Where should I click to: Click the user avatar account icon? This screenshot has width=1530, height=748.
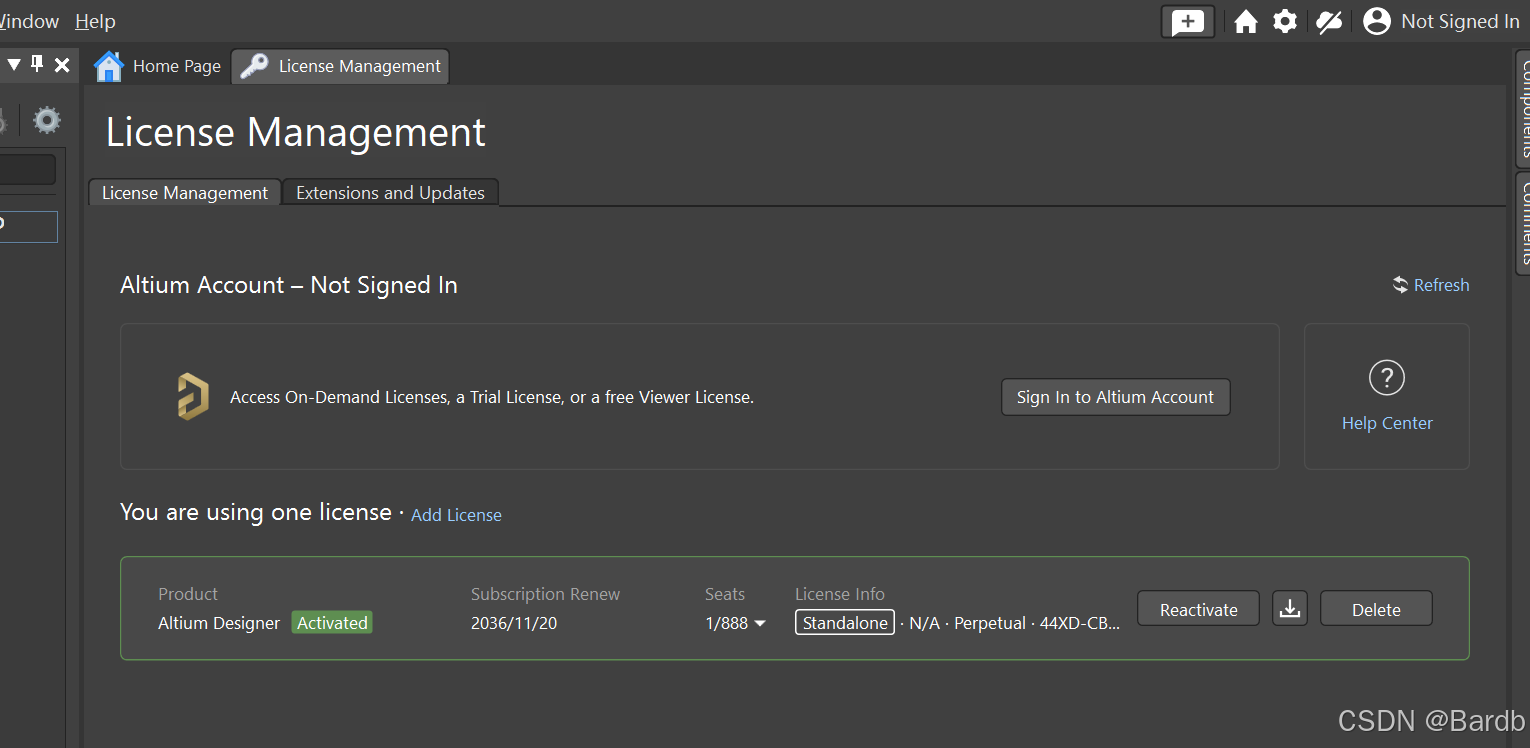pyautogui.click(x=1377, y=21)
